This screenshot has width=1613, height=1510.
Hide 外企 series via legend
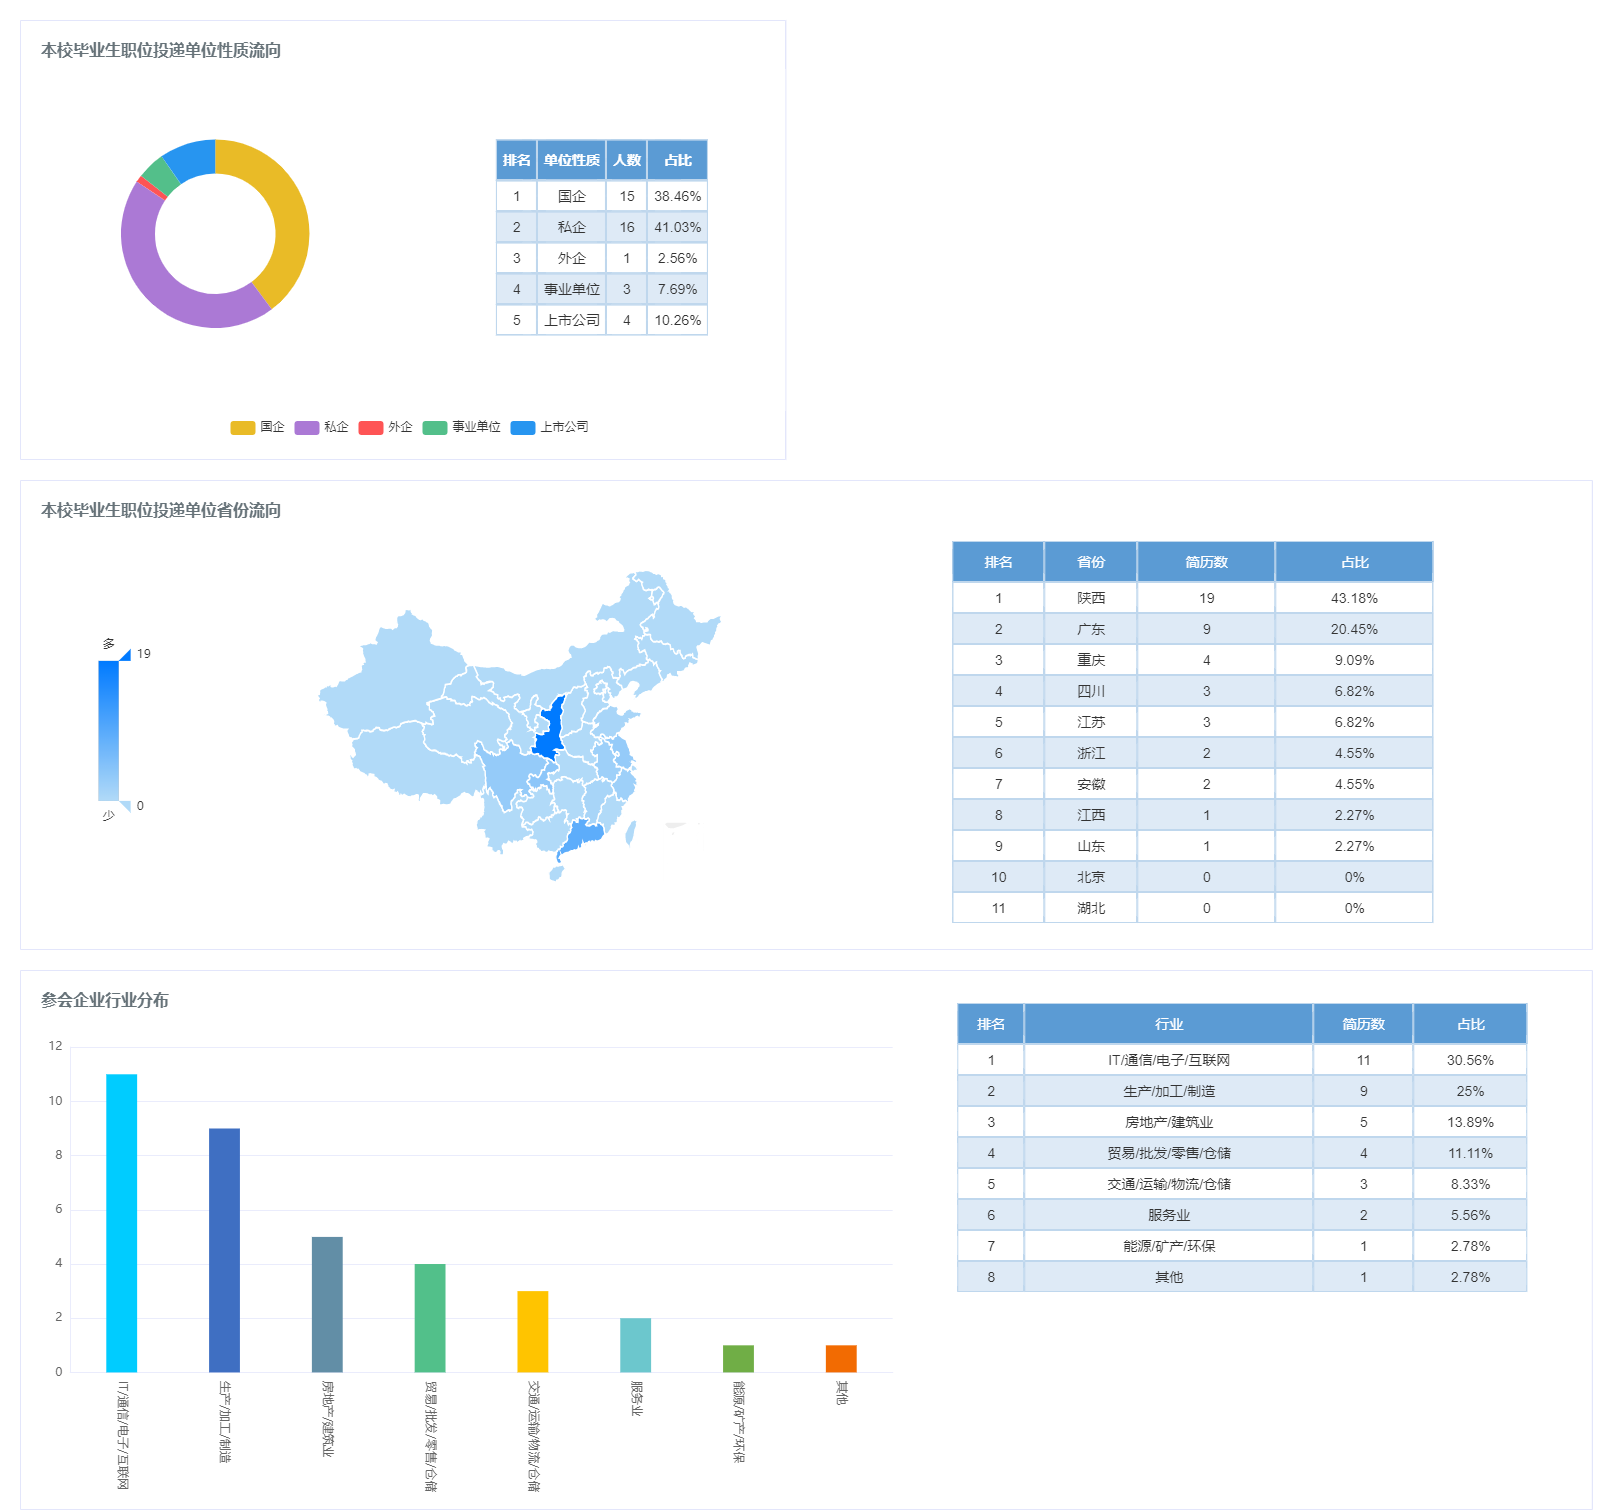(x=385, y=427)
